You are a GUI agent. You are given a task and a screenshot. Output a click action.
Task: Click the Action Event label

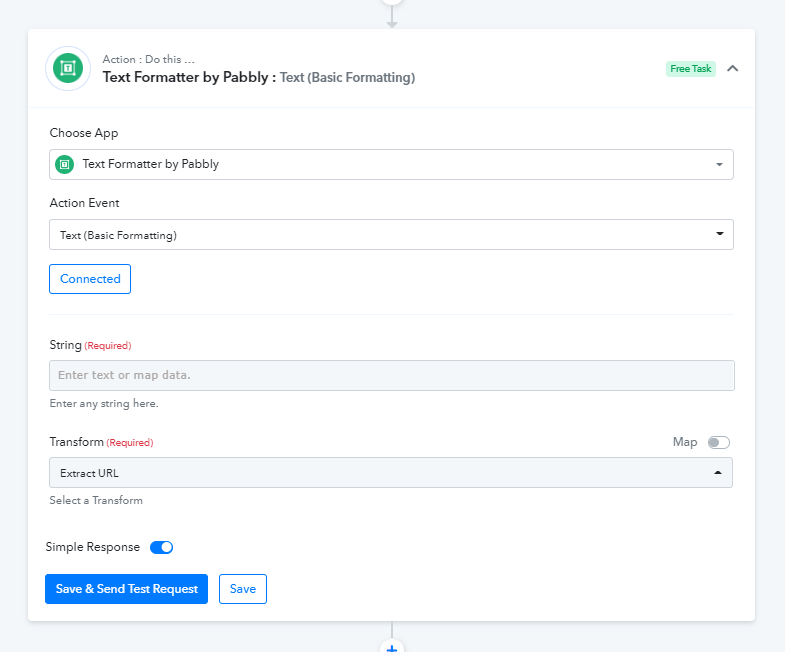click(85, 203)
